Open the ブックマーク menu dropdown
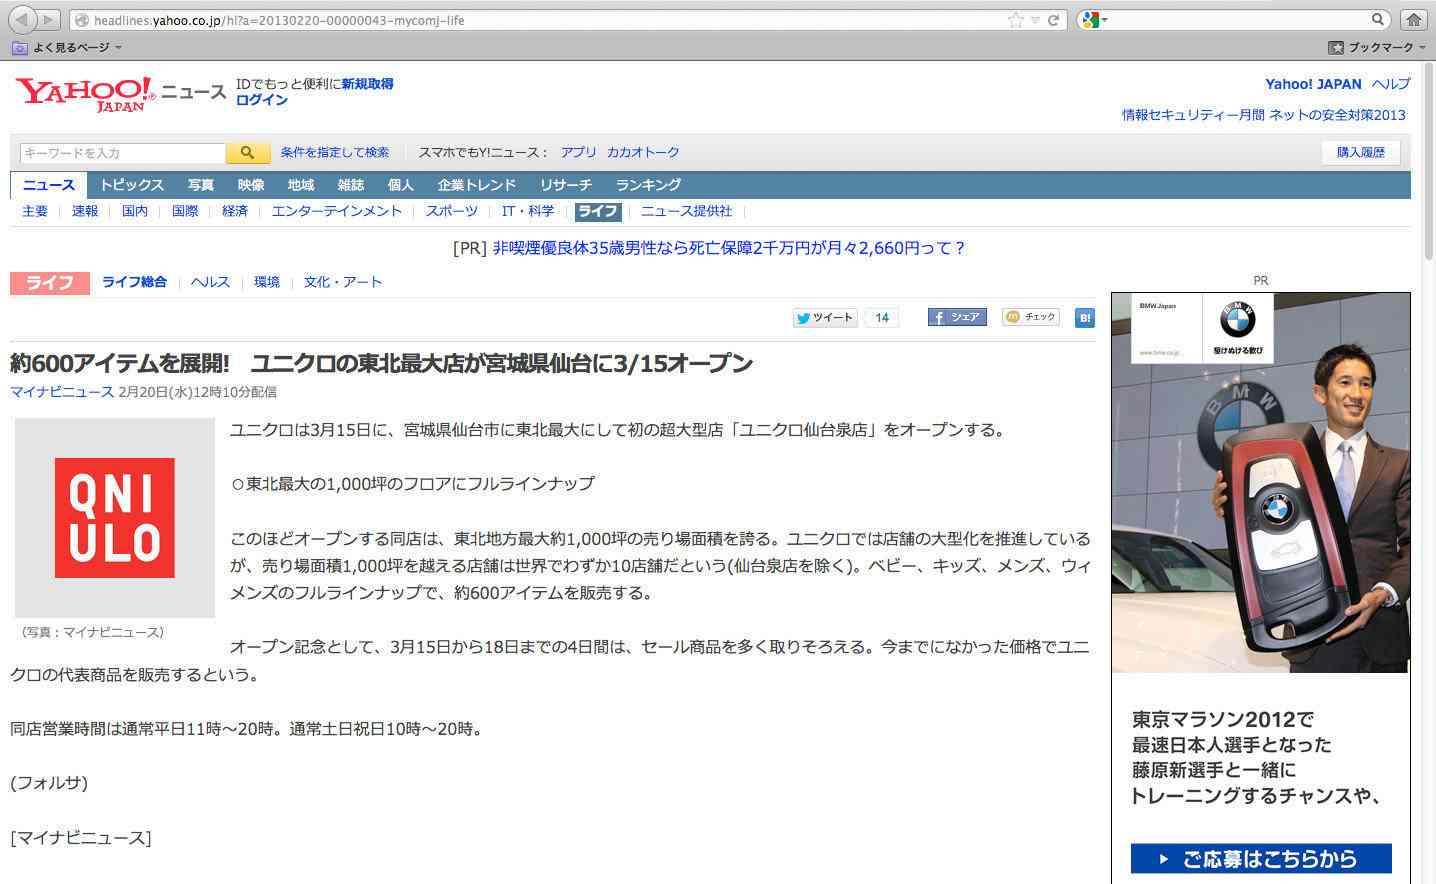The height and width of the screenshot is (884, 1436). [x=1376, y=47]
